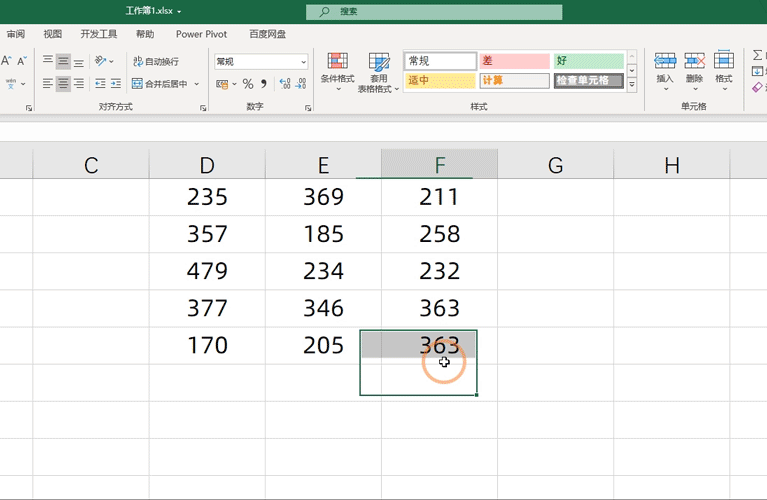Apply the 检查单元格 cell style
Screen dimensions: 767x500
click(589, 80)
